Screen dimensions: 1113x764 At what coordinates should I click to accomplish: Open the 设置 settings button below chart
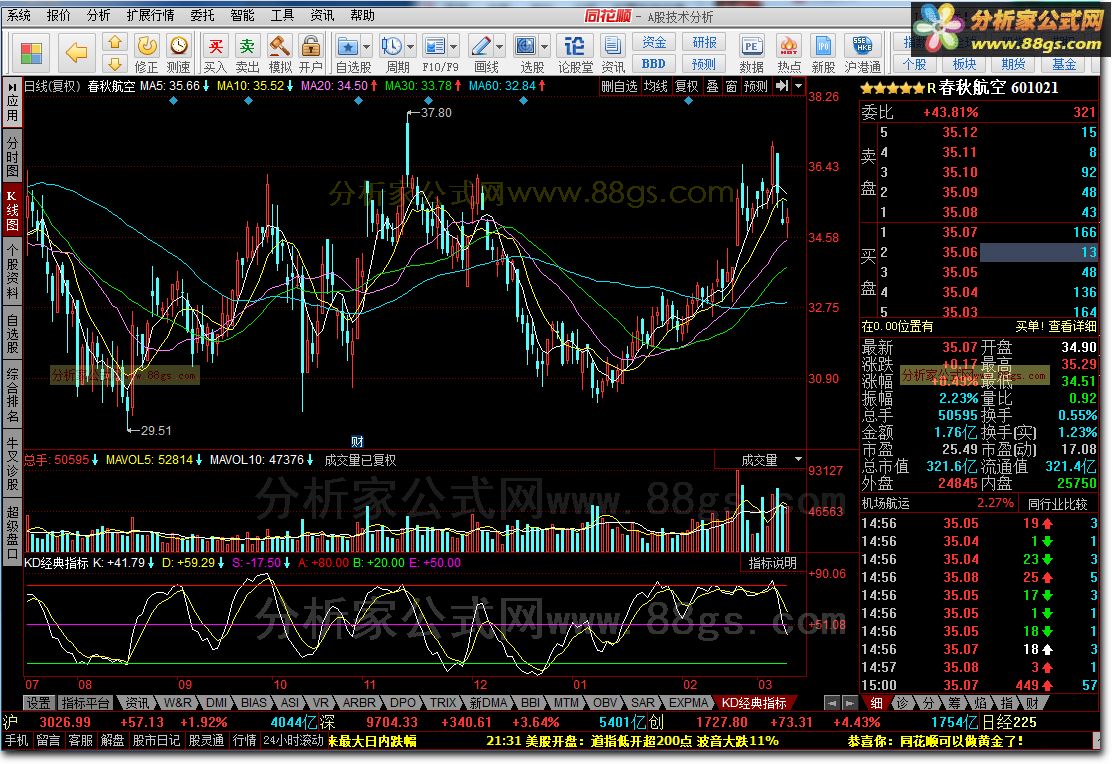pyautogui.click(x=38, y=703)
